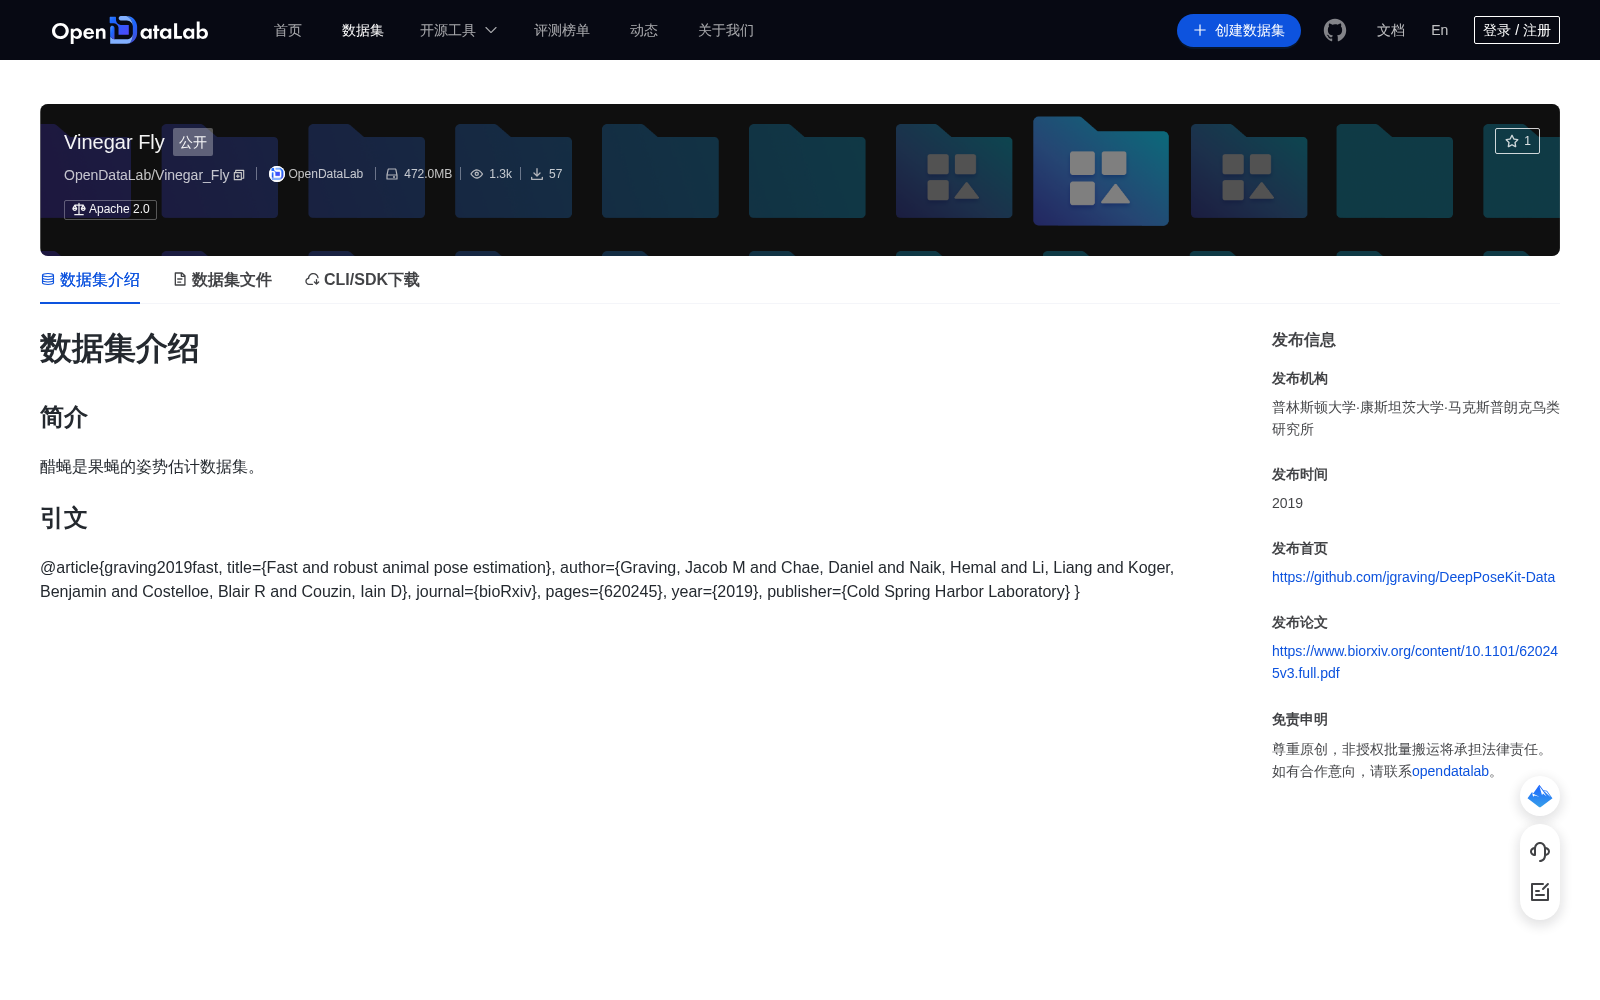Viewport: 1600px width, 1000px height.
Task: Click the opendatalab contact link
Action: pyautogui.click(x=1450, y=771)
